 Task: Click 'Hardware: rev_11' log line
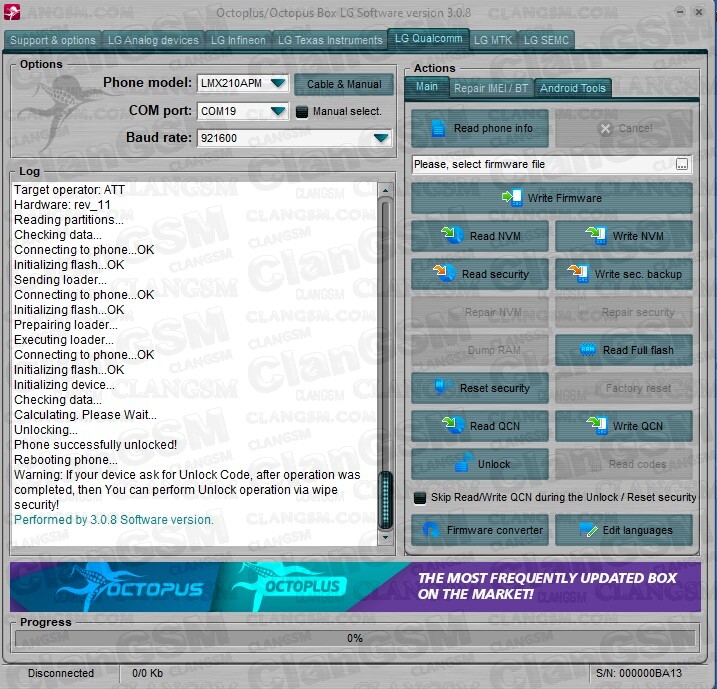[62, 205]
